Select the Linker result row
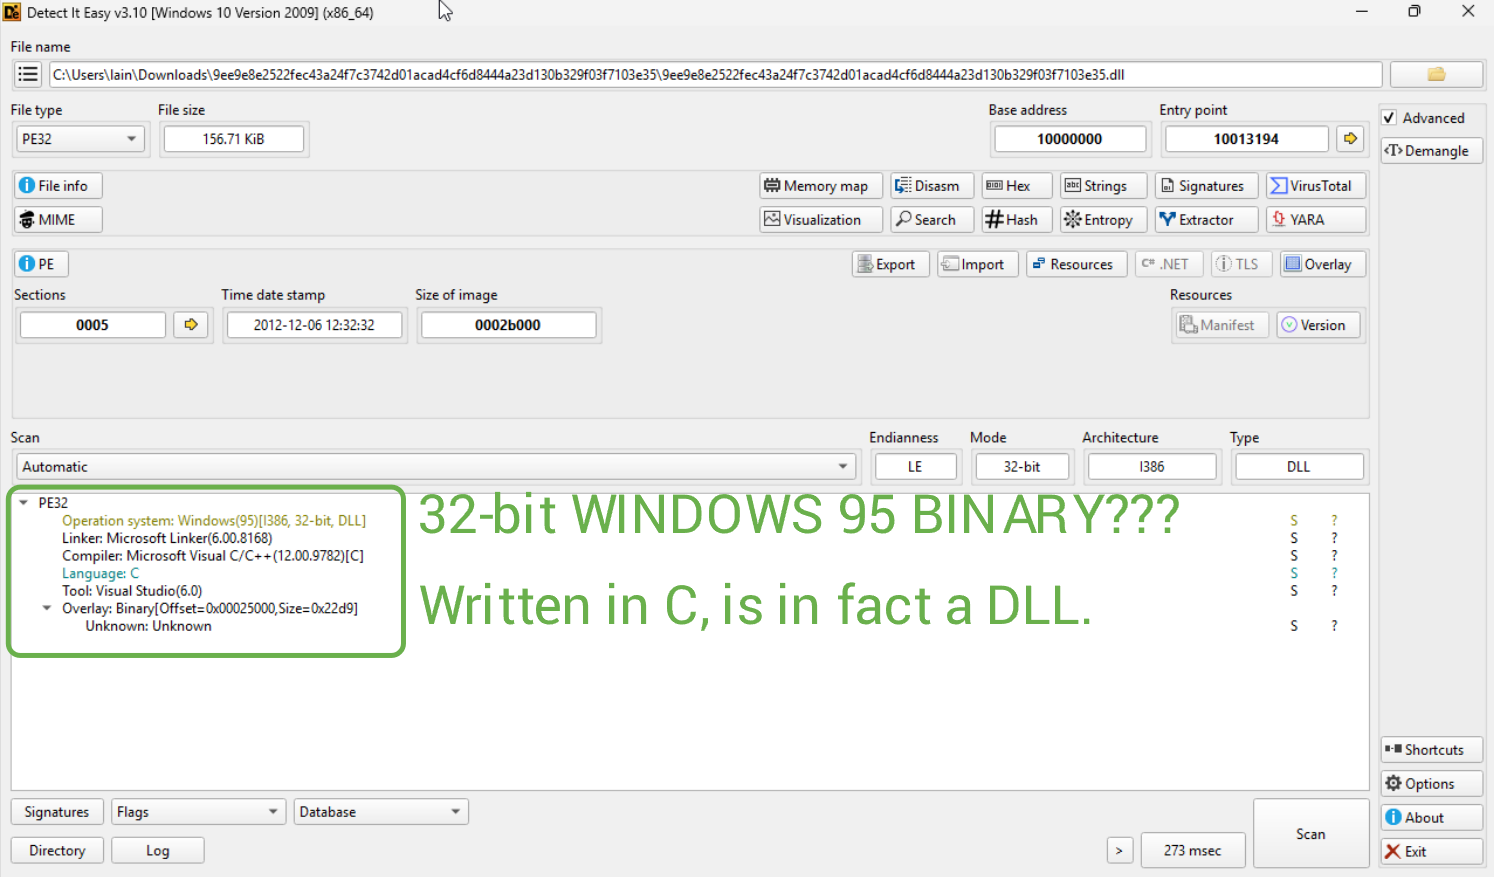Viewport: 1494px width, 877px height. (x=166, y=538)
